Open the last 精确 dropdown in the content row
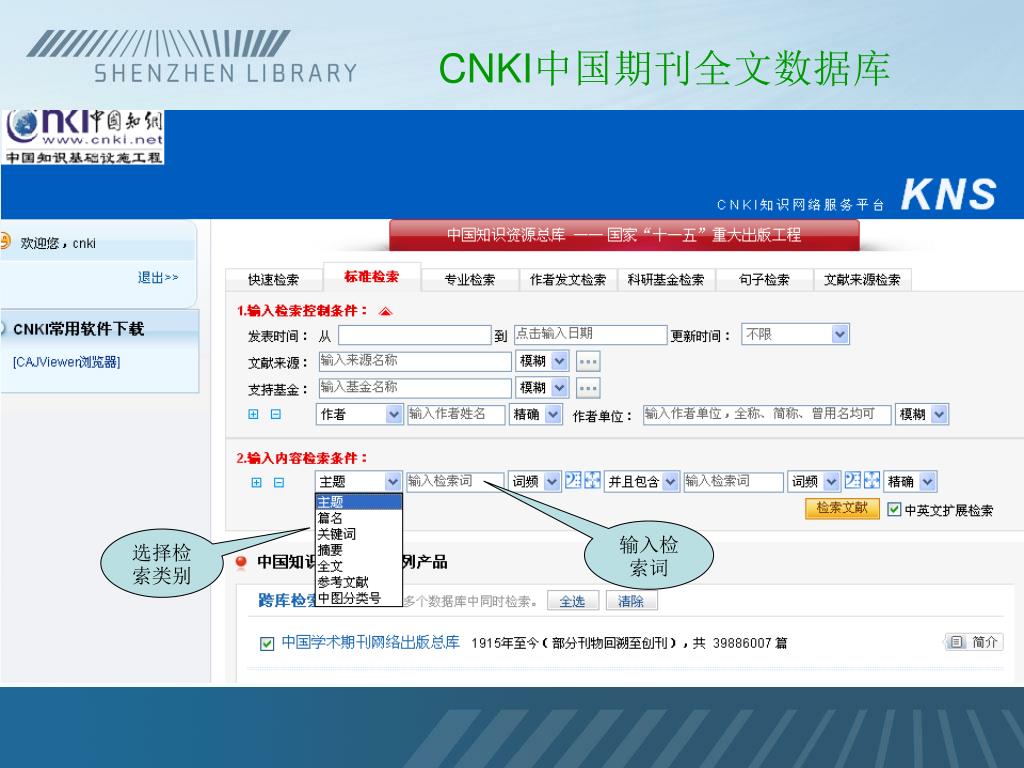This screenshot has height=768, width=1024. coord(910,481)
